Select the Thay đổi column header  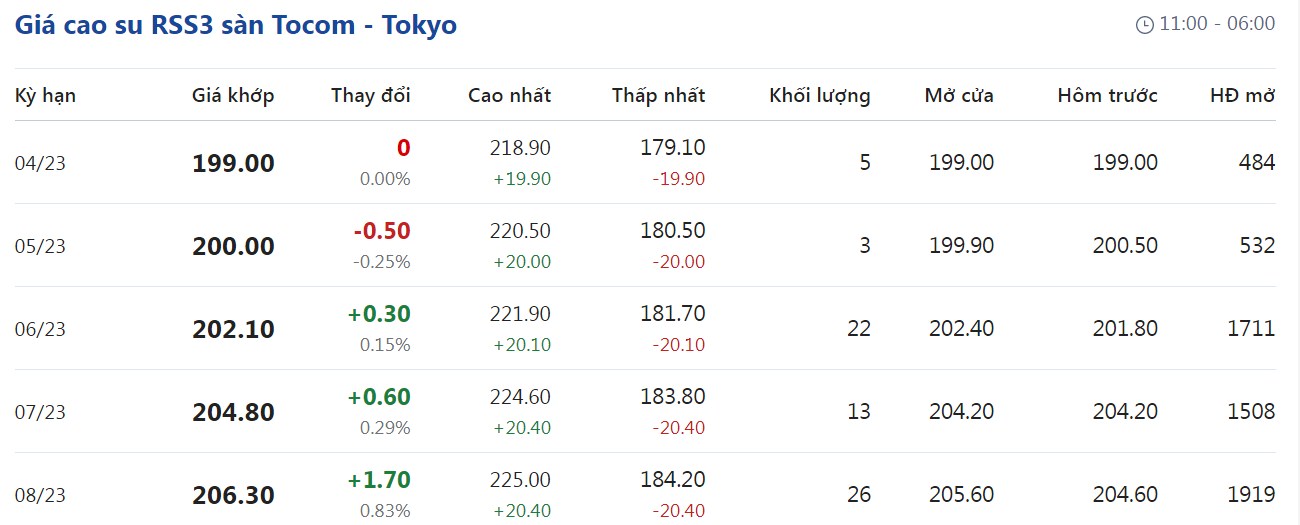click(x=370, y=96)
